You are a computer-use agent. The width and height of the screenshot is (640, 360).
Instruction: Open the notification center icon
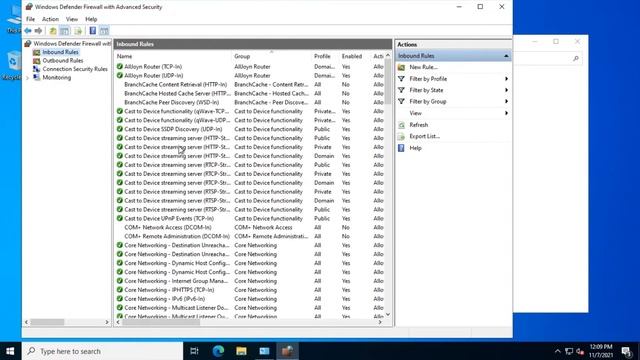click(627, 351)
